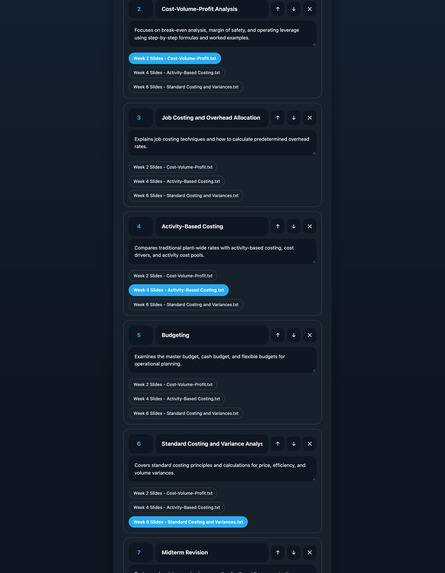Move Activity-Based Costing topic down
This screenshot has width=445, height=573.
[x=294, y=226]
